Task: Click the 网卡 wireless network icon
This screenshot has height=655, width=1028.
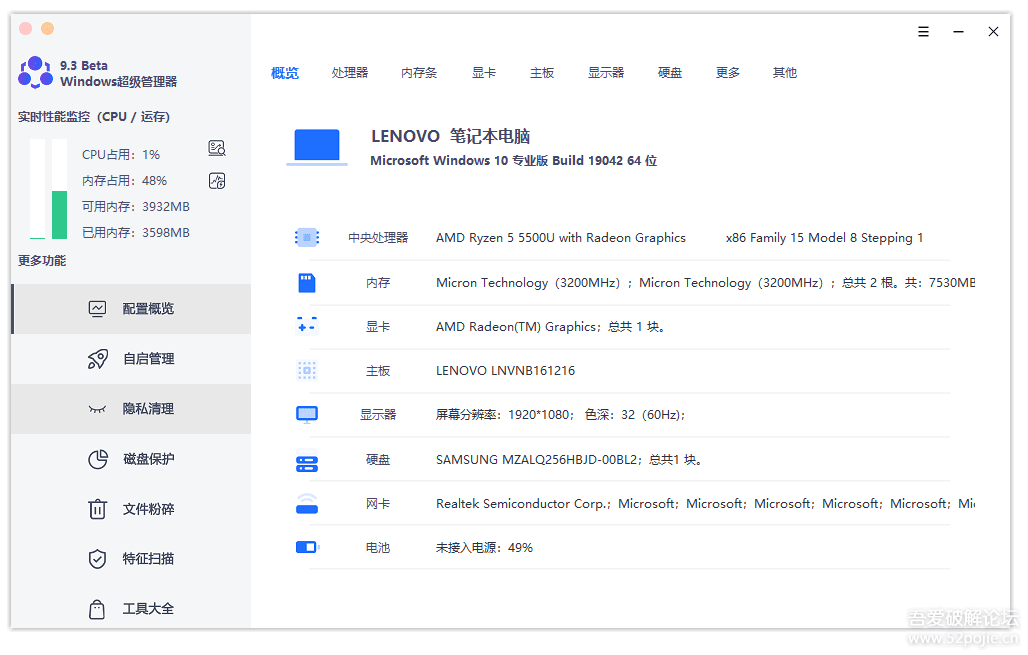Action: pyautogui.click(x=307, y=504)
